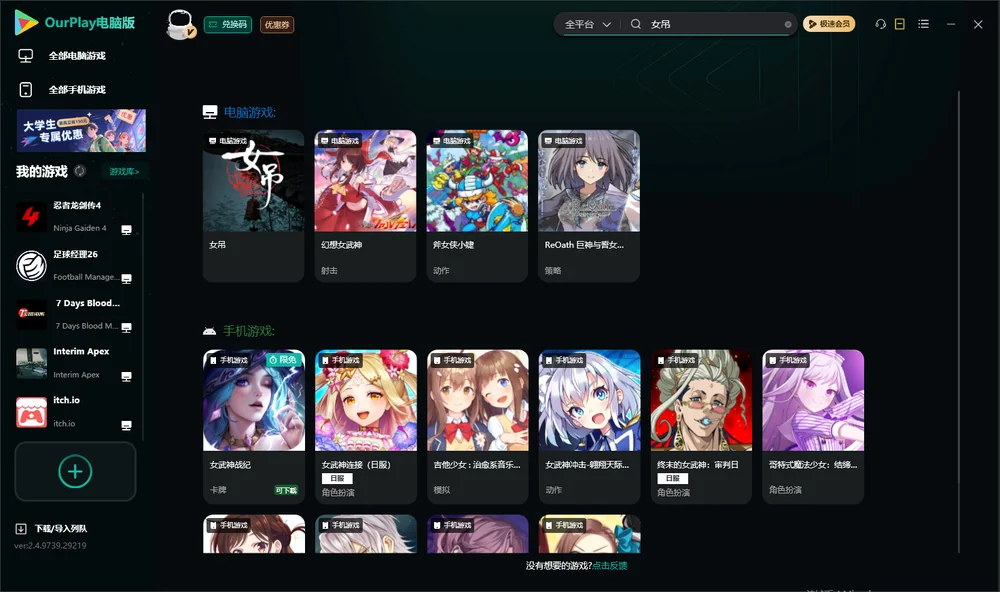
Task: Open 奇特式魔法少女 game card
Action: pos(813,426)
